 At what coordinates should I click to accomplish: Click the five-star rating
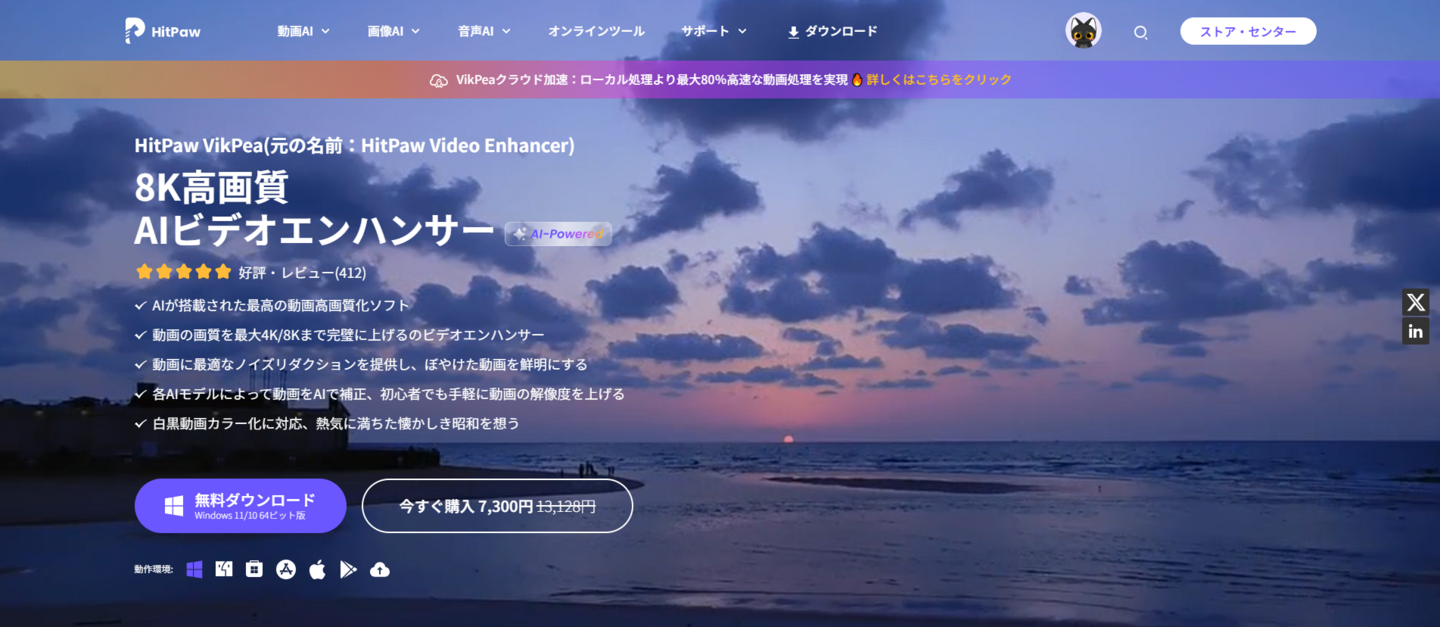pyautogui.click(x=183, y=272)
